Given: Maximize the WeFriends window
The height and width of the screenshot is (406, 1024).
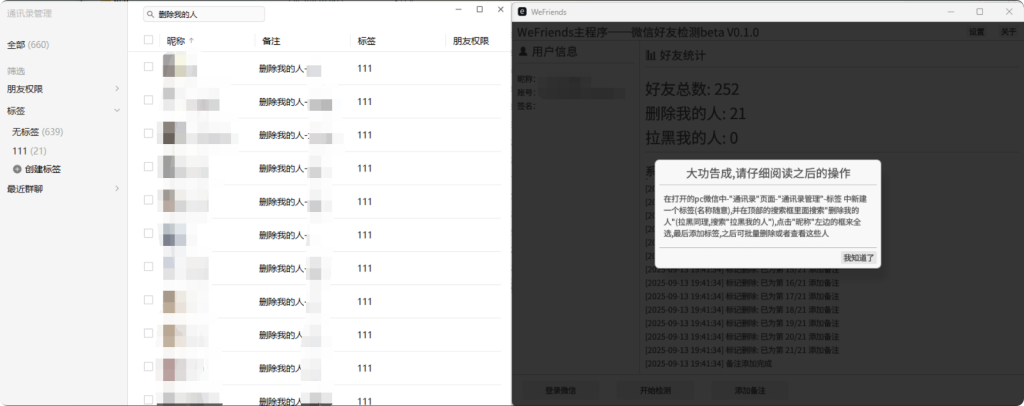Looking at the screenshot, I should 979,12.
